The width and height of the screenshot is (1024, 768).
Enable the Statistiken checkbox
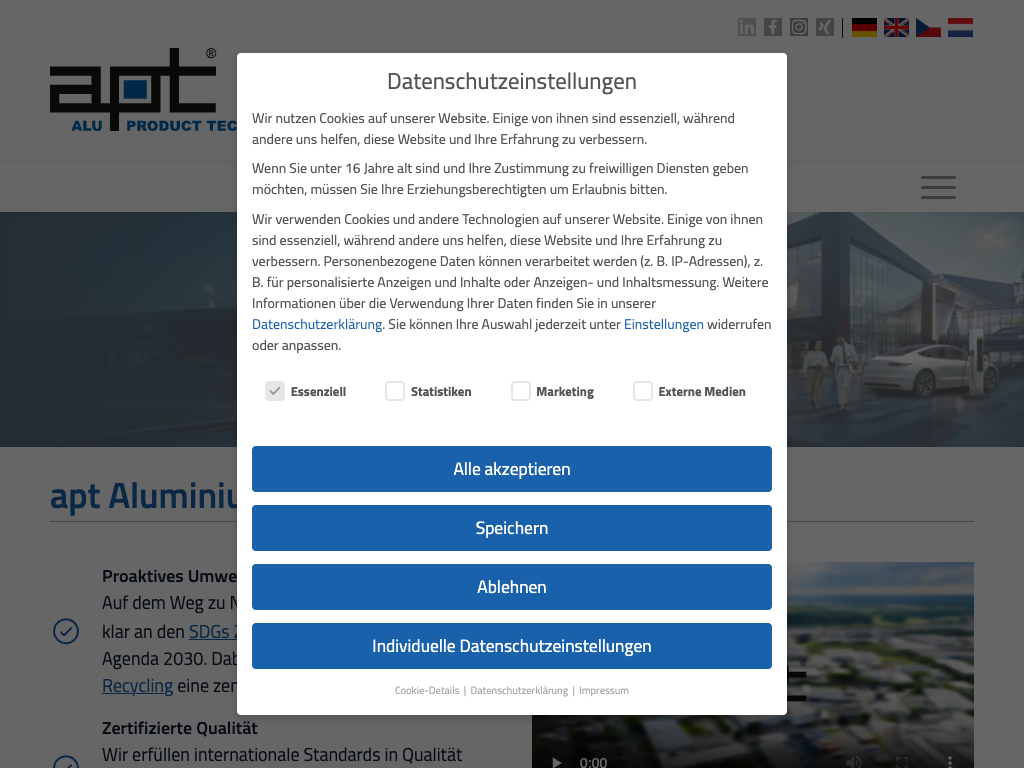coord(395,391)
